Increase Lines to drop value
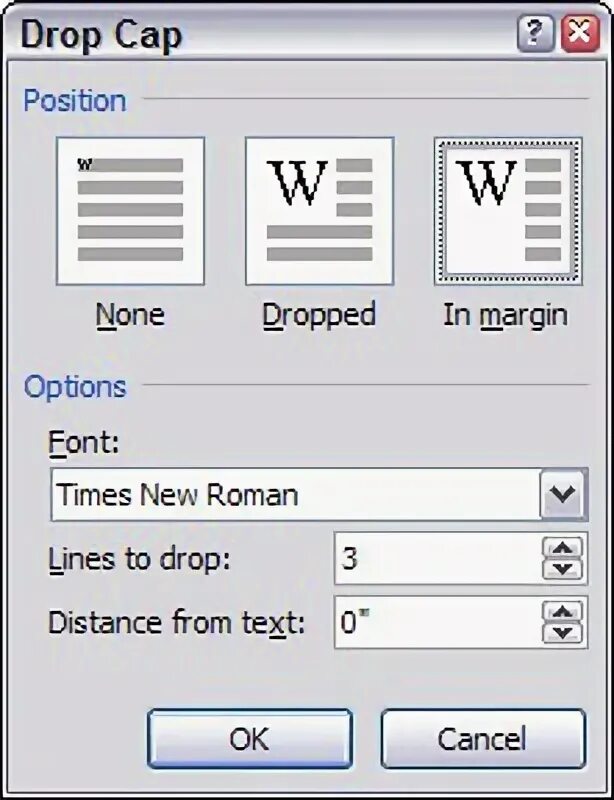 pos(563,548)
